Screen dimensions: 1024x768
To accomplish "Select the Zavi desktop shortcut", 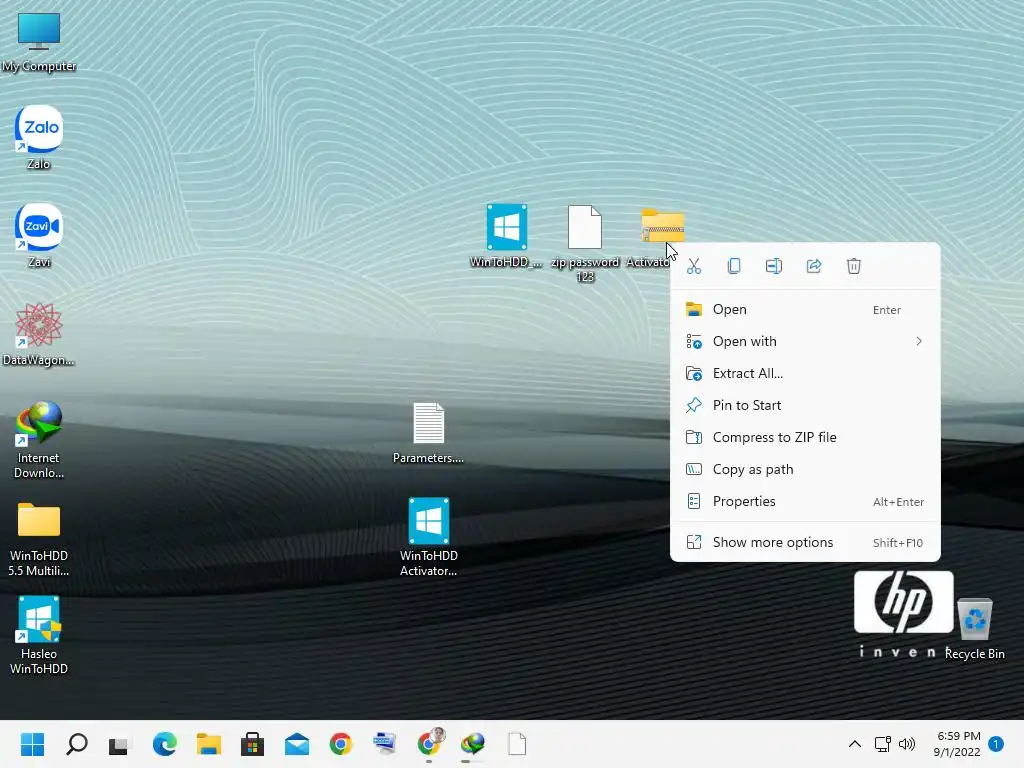I will coord(39,235).
